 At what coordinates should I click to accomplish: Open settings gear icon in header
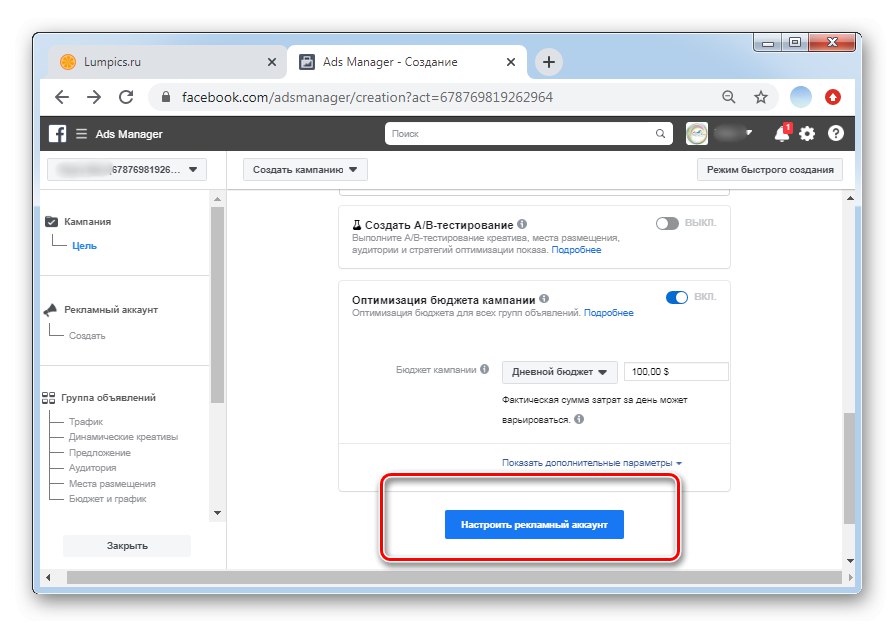coord(807,134)
